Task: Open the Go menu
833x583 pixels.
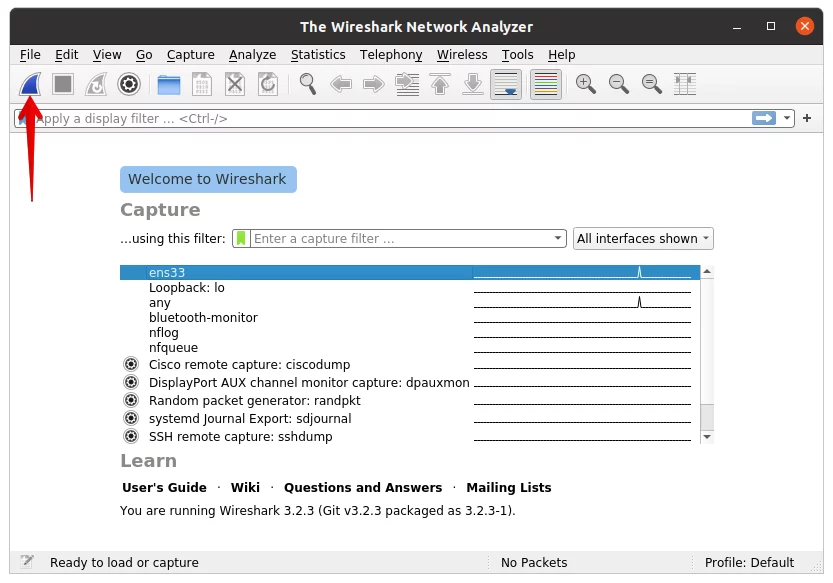Action: 144,55
